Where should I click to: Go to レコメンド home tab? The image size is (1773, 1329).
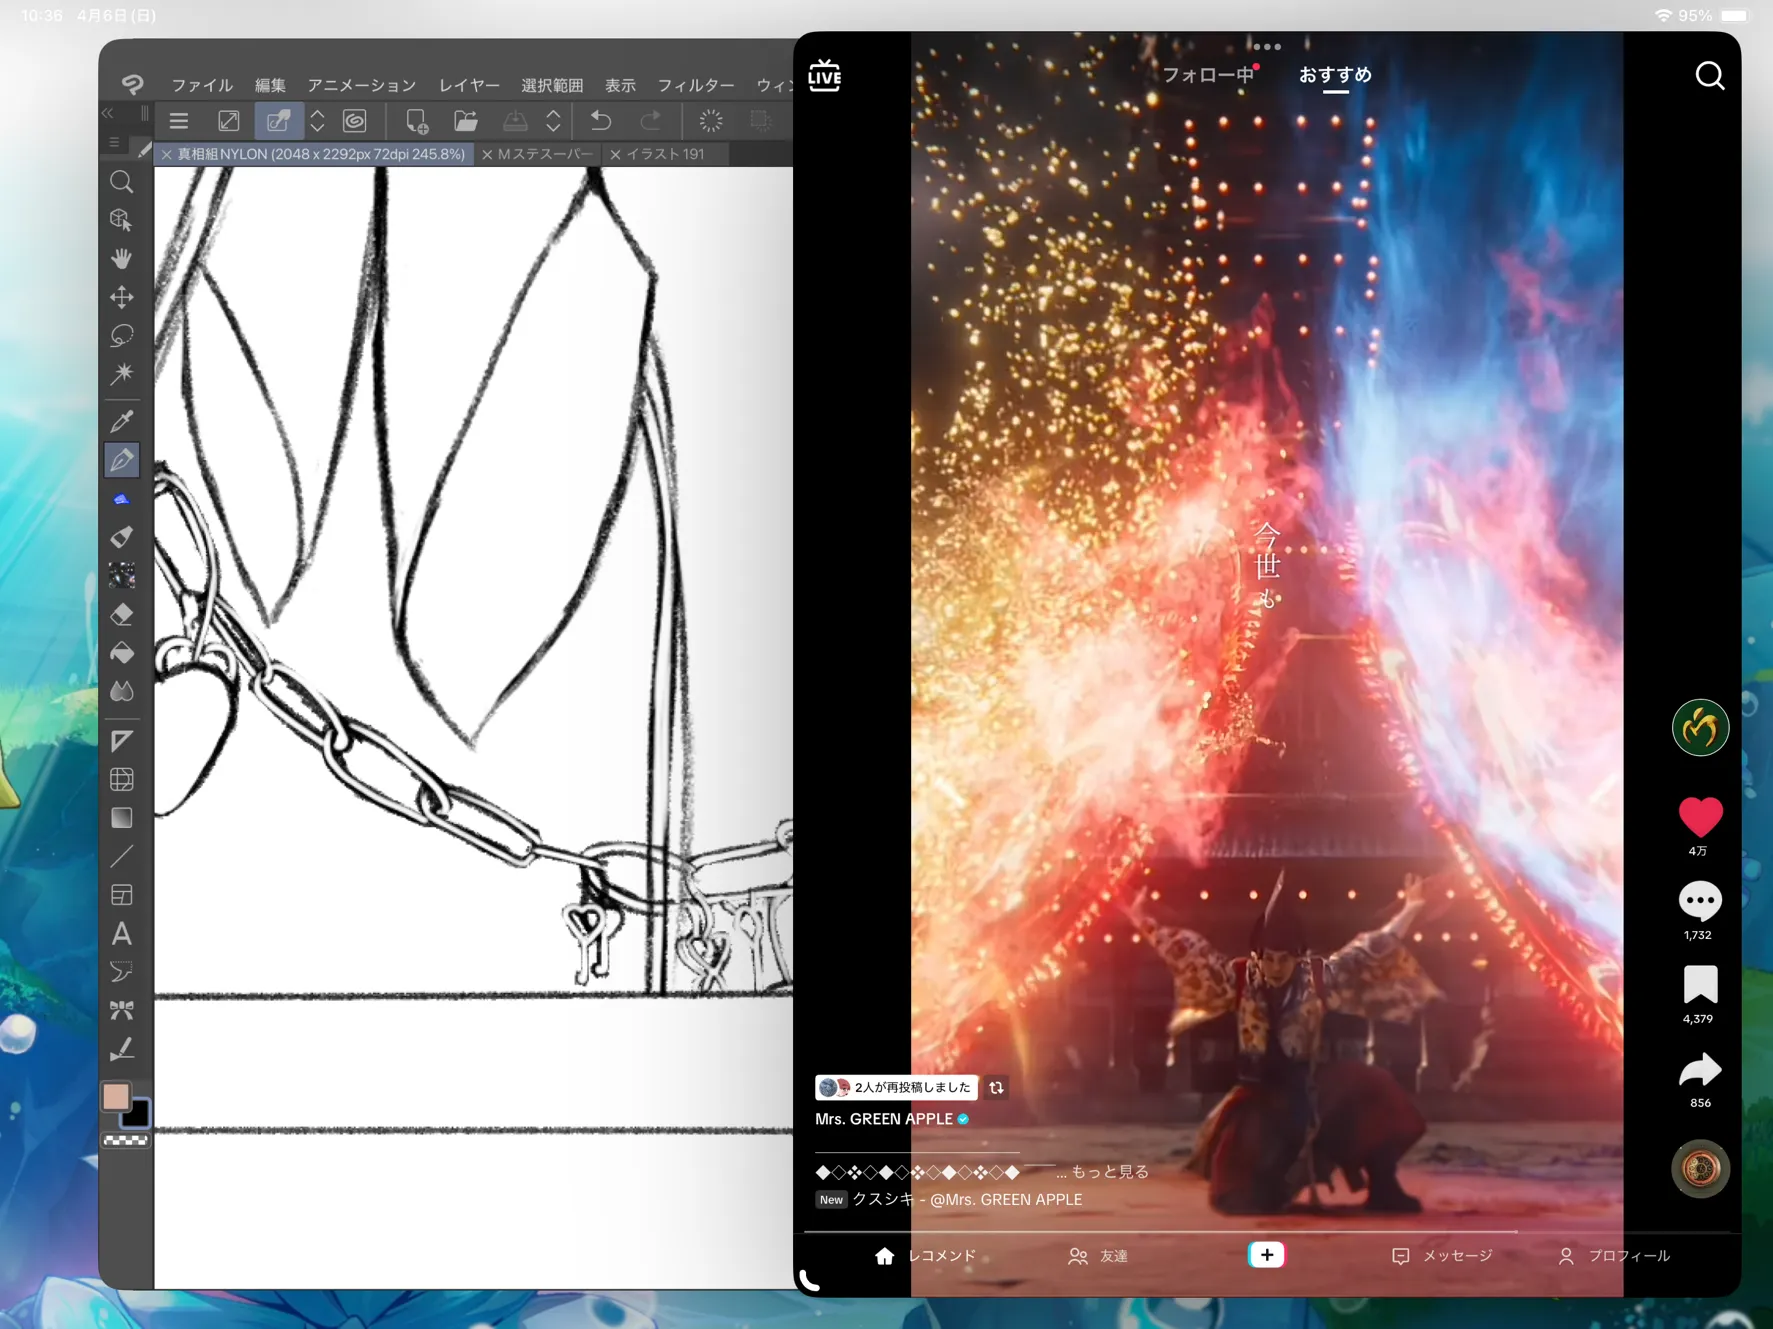click(925, 1256)
